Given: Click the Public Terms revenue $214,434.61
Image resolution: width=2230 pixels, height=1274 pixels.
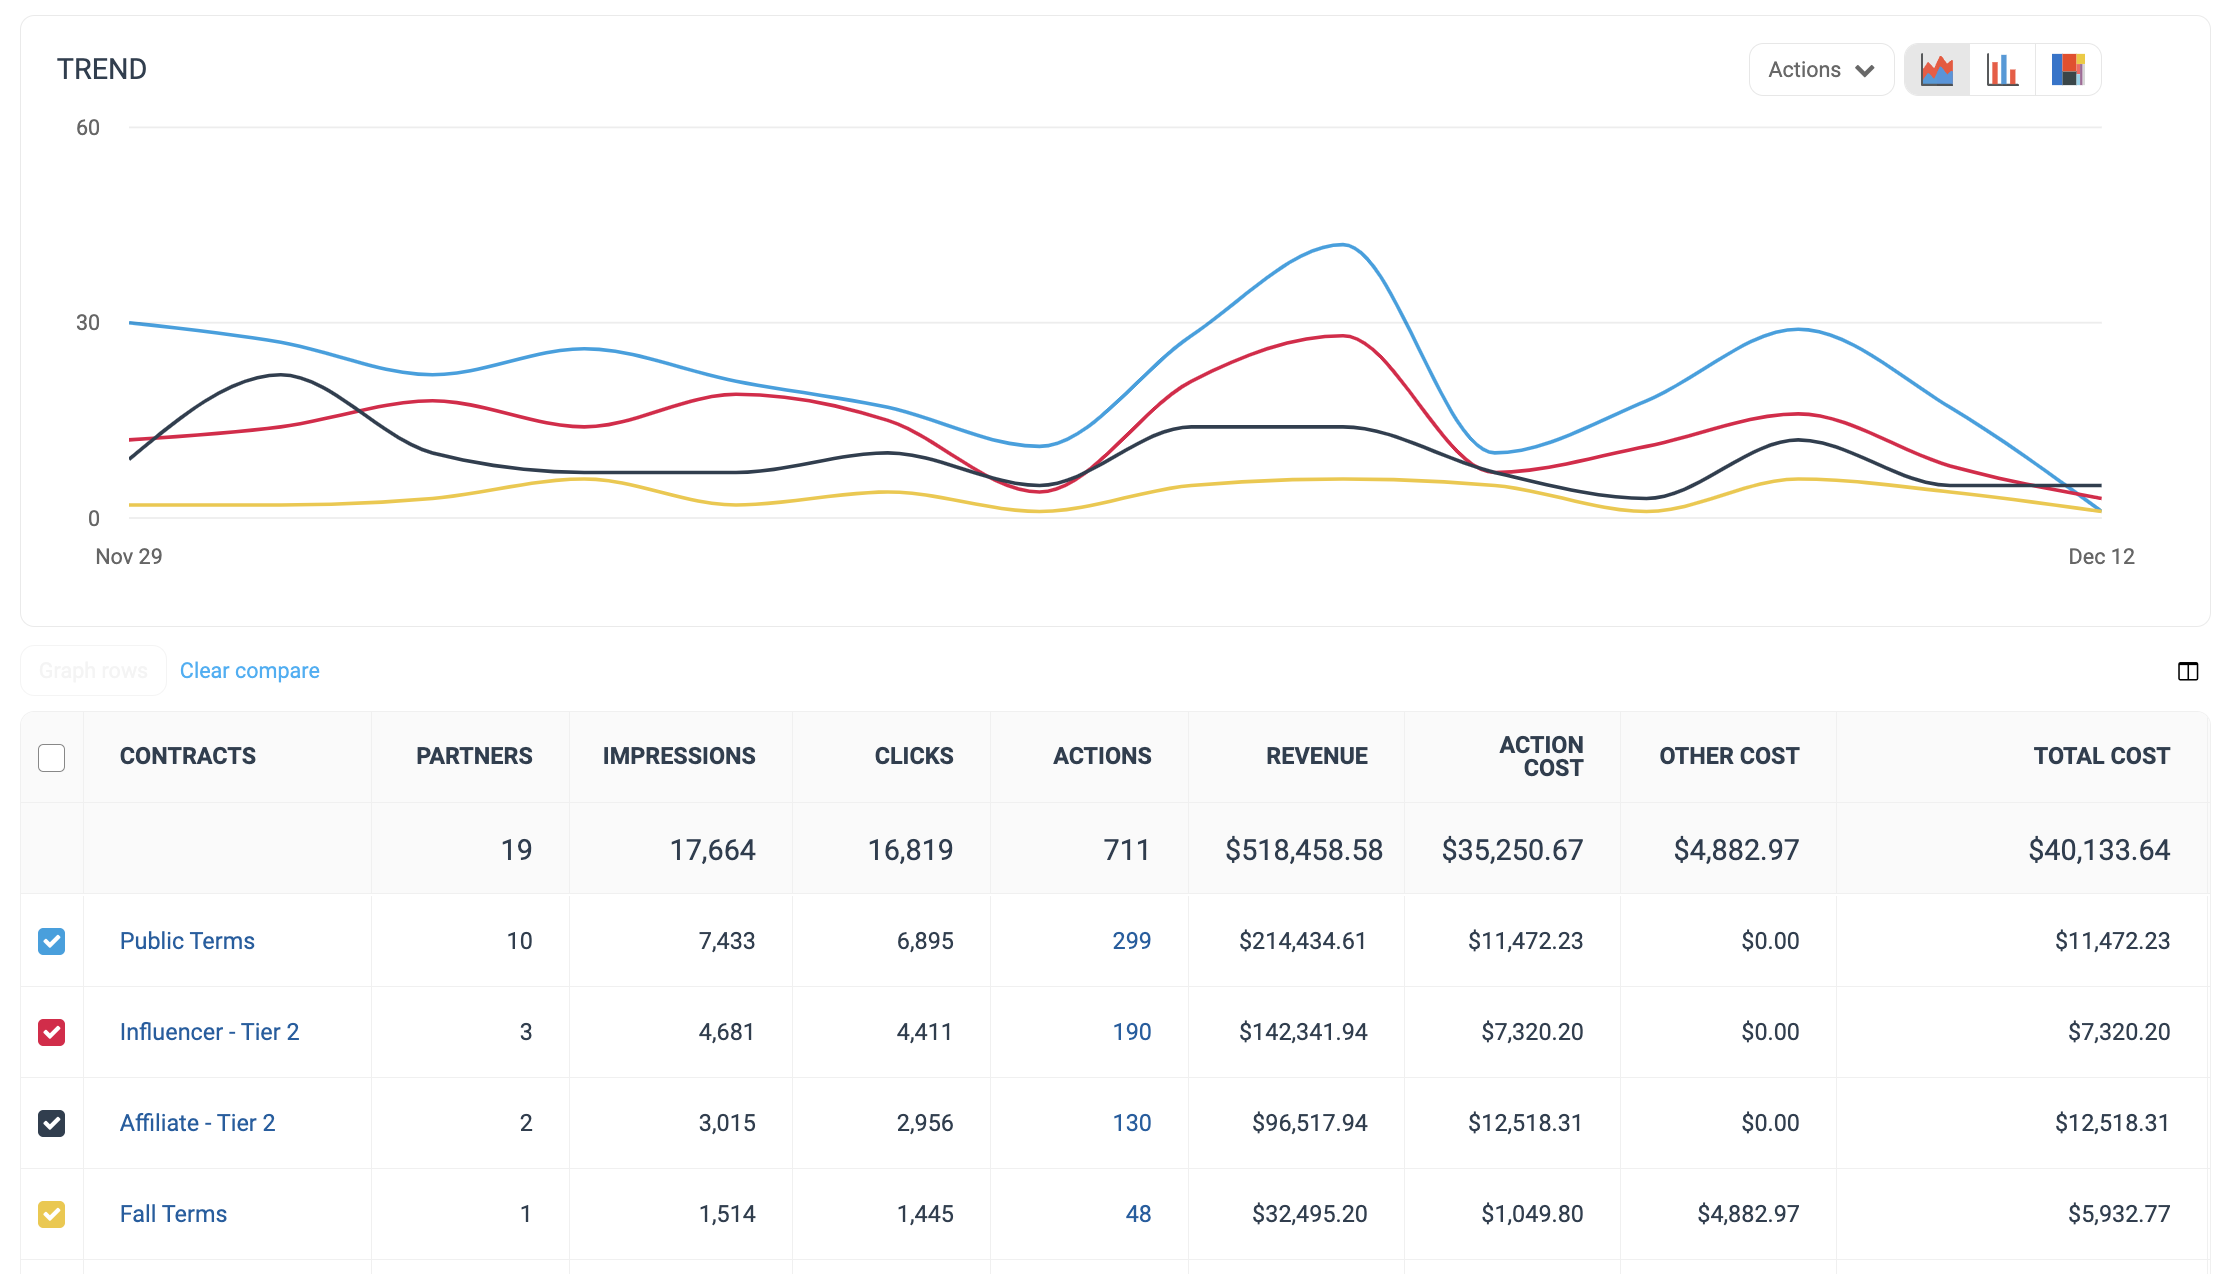Looking at the screenshot, I should click(x=1302, y=941).
